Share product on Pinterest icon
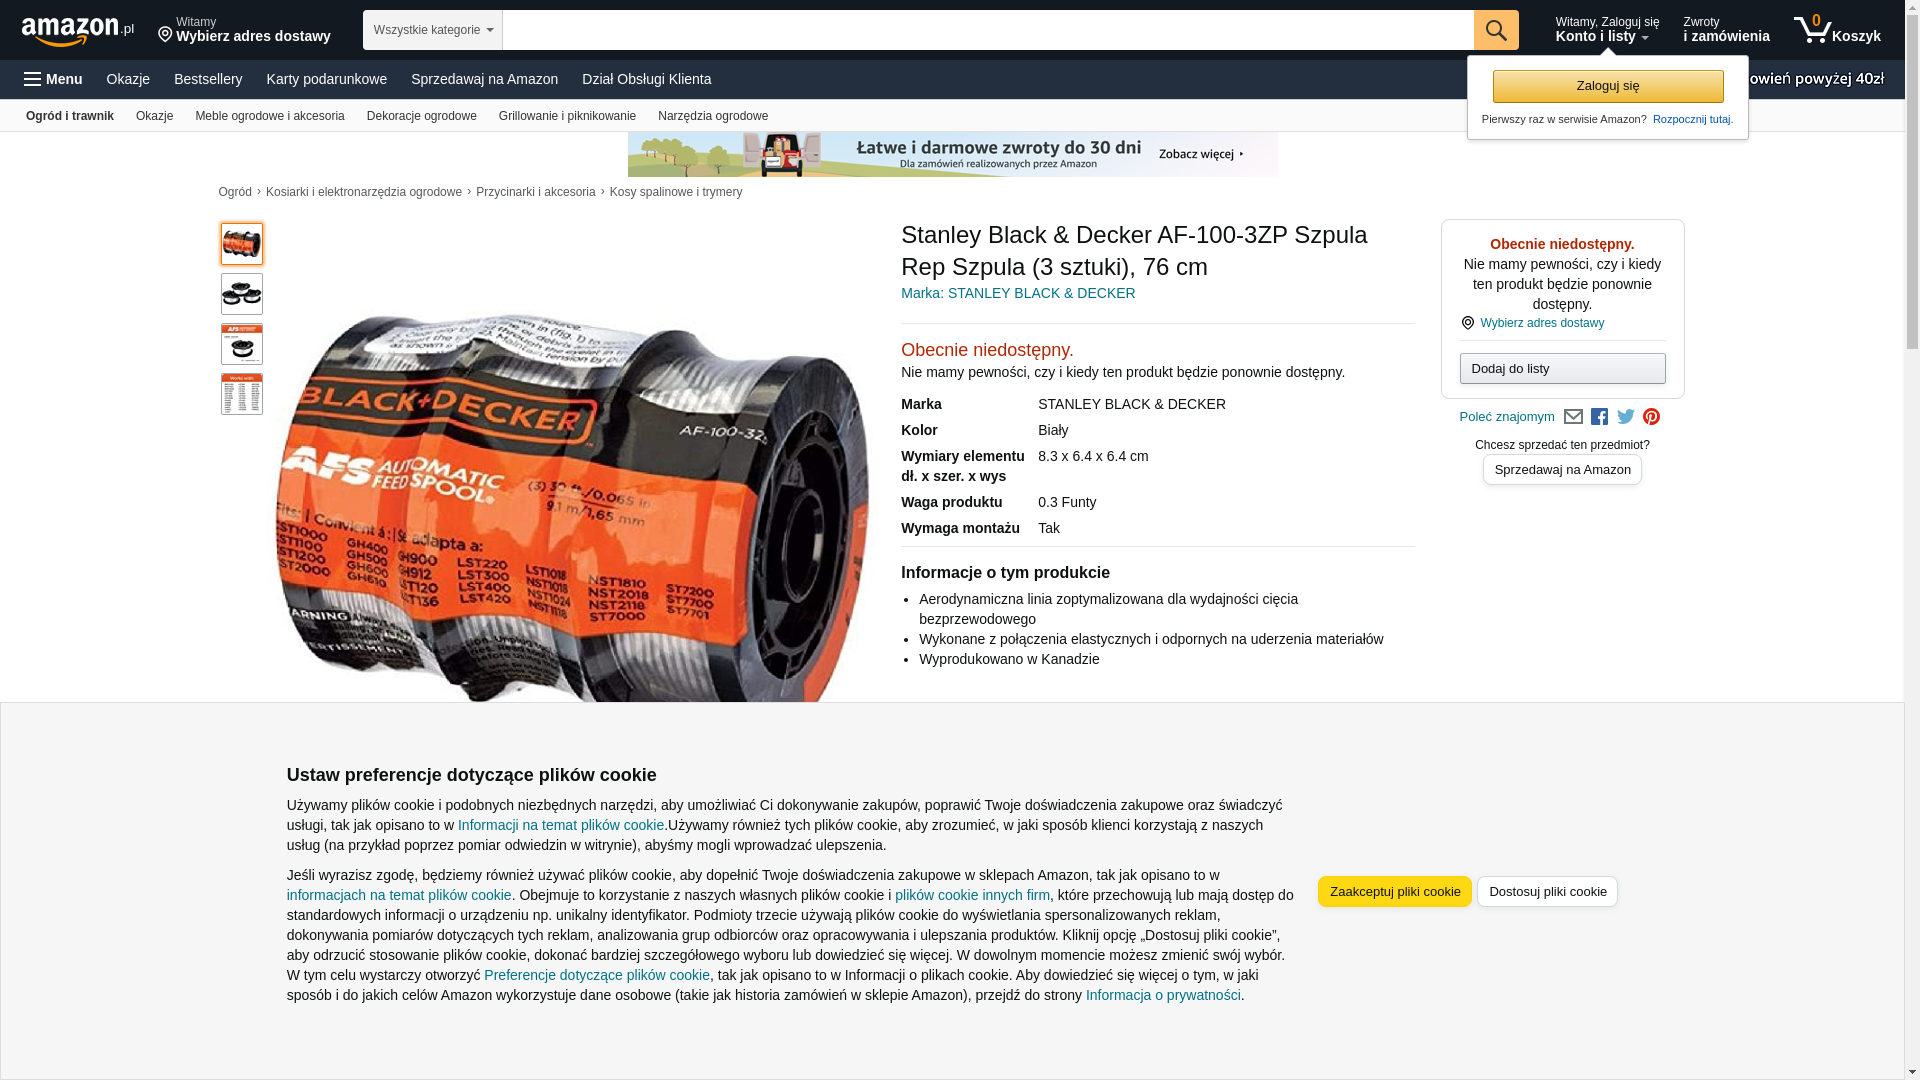This screenshot has height=1080, width=1920. pos(1651,417)
